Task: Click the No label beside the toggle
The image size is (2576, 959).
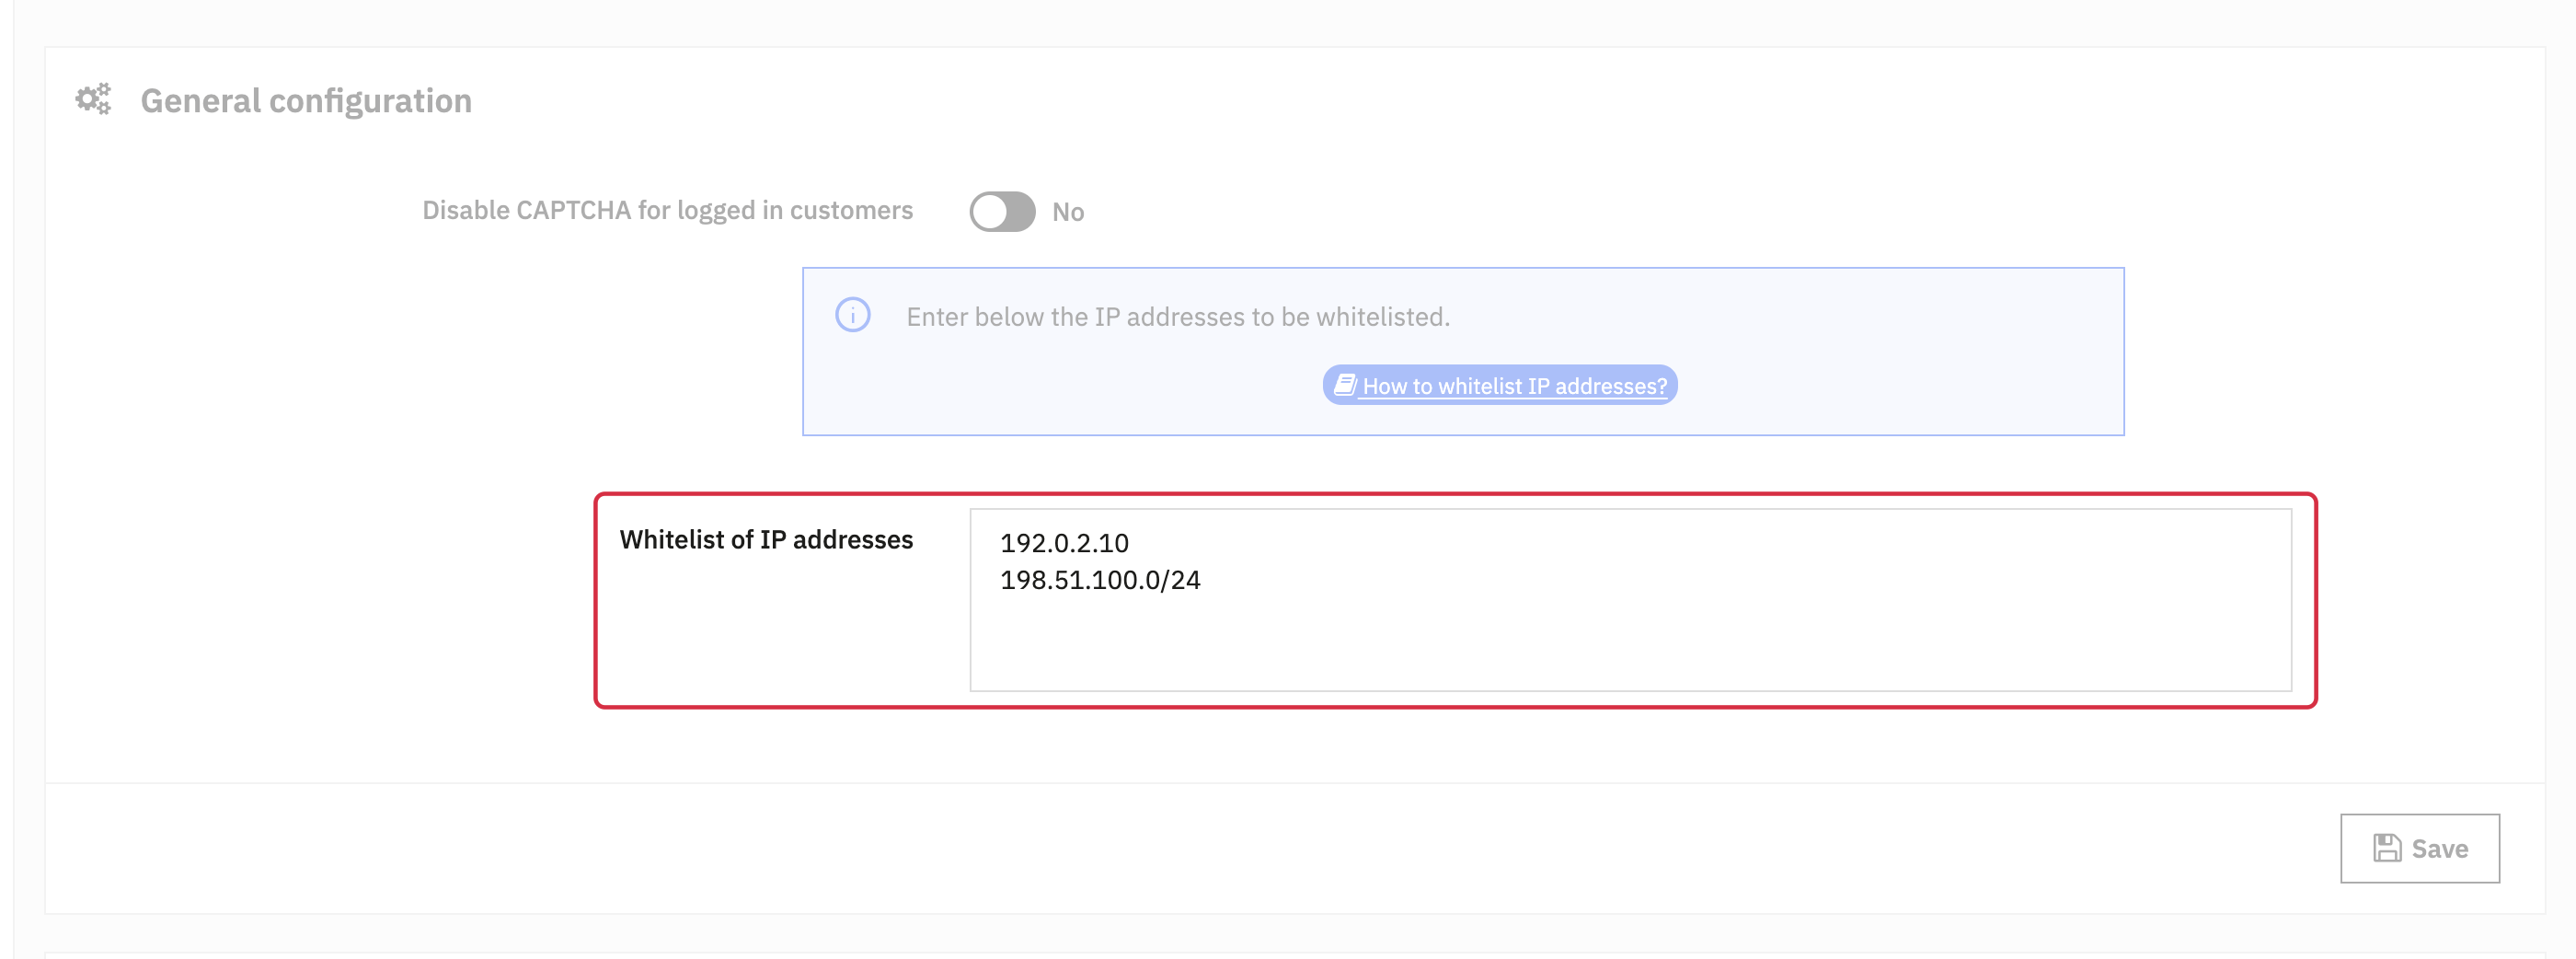Action: click(x=1068, y=212)
